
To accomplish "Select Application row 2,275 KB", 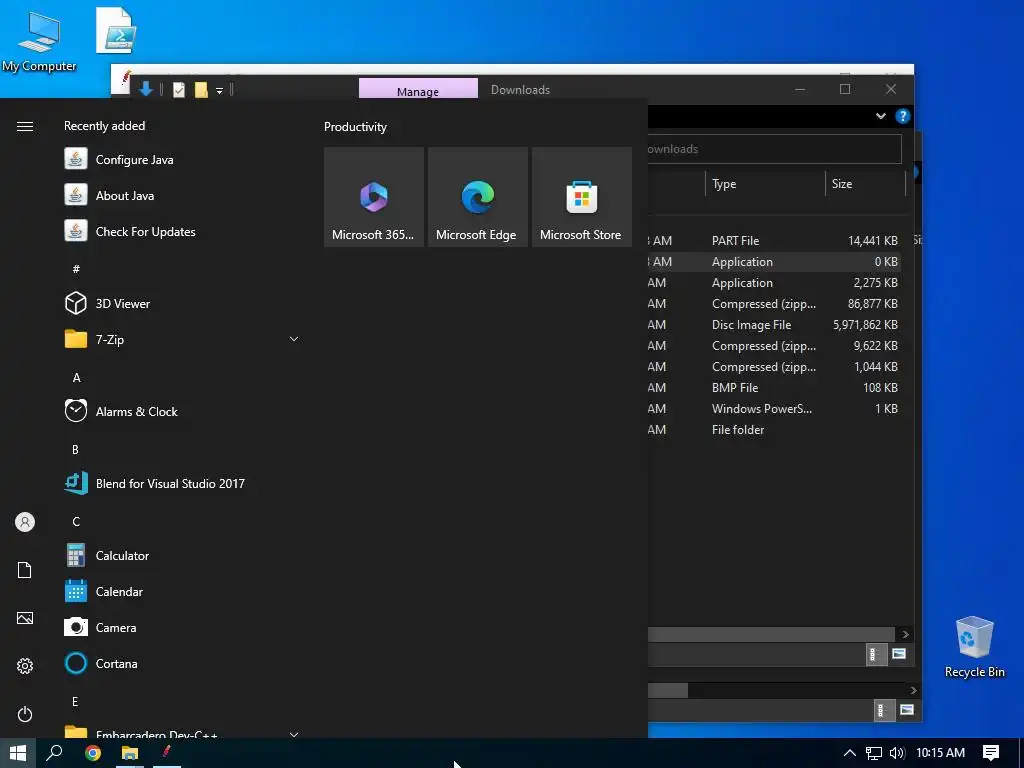I will pyautogui.click(x=774, y=282).
